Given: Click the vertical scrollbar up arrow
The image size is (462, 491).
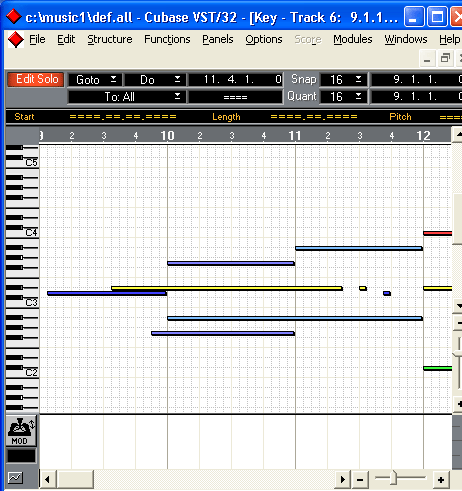Looking at the screenshot, I should pyautogui.click(x=458, y=135).
